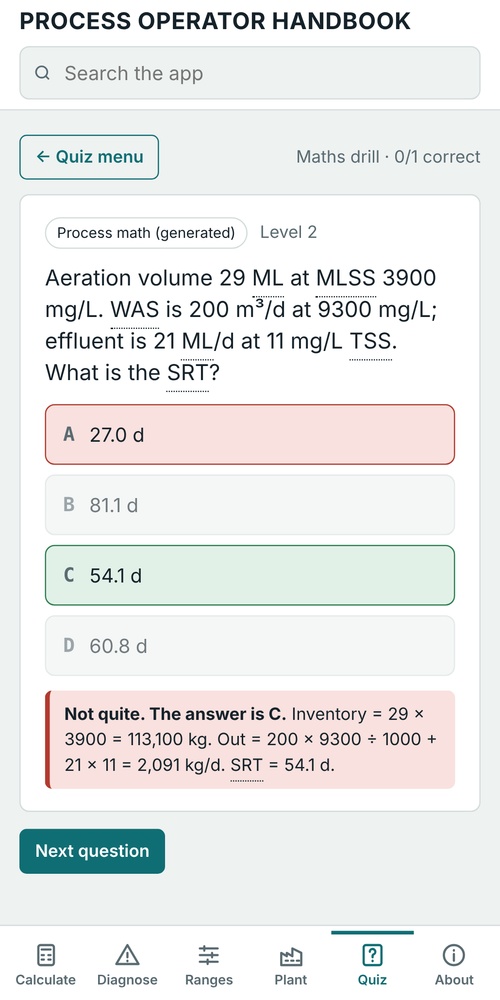
Task: Select the Quiz question mark icon
Action: [372, 955]
